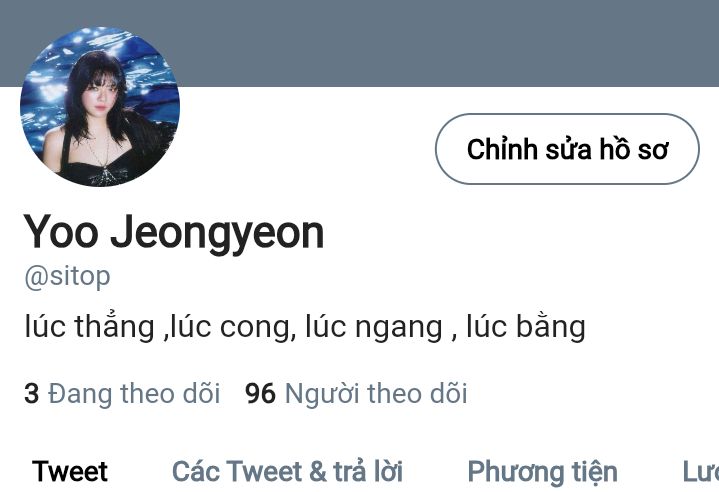719x492 pixels.
Task: Click the bio text lúc thẳng, lúc cong
Action: tap(158, 326)
